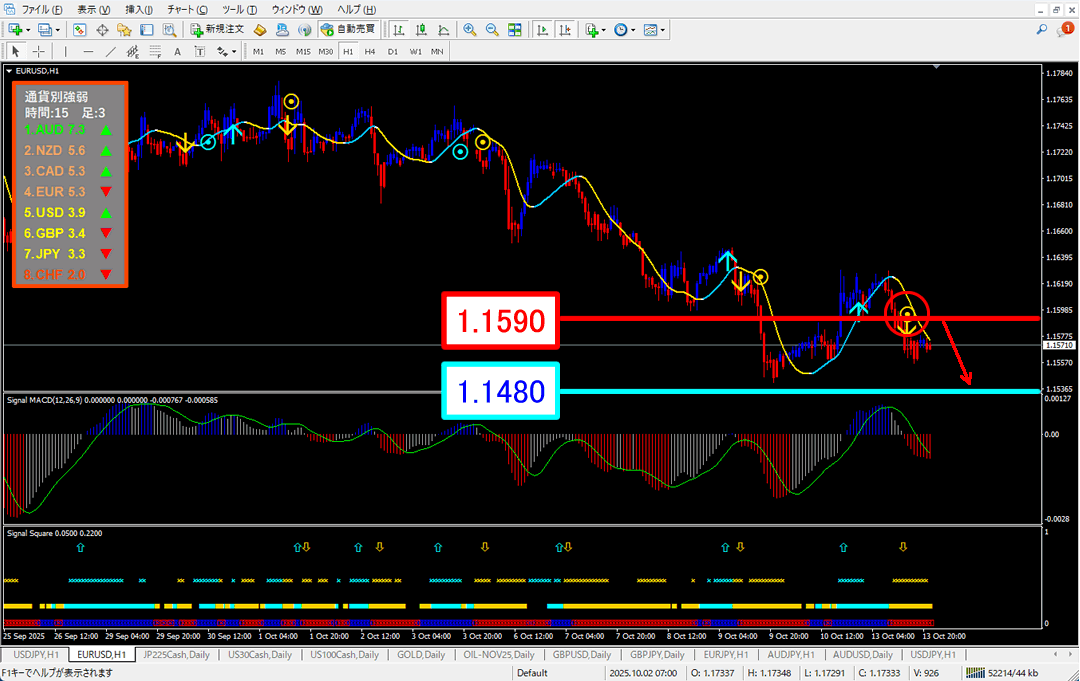Click the connection status 52214/44 kb indicator

pyautogui.click(x=1010, y=673)
